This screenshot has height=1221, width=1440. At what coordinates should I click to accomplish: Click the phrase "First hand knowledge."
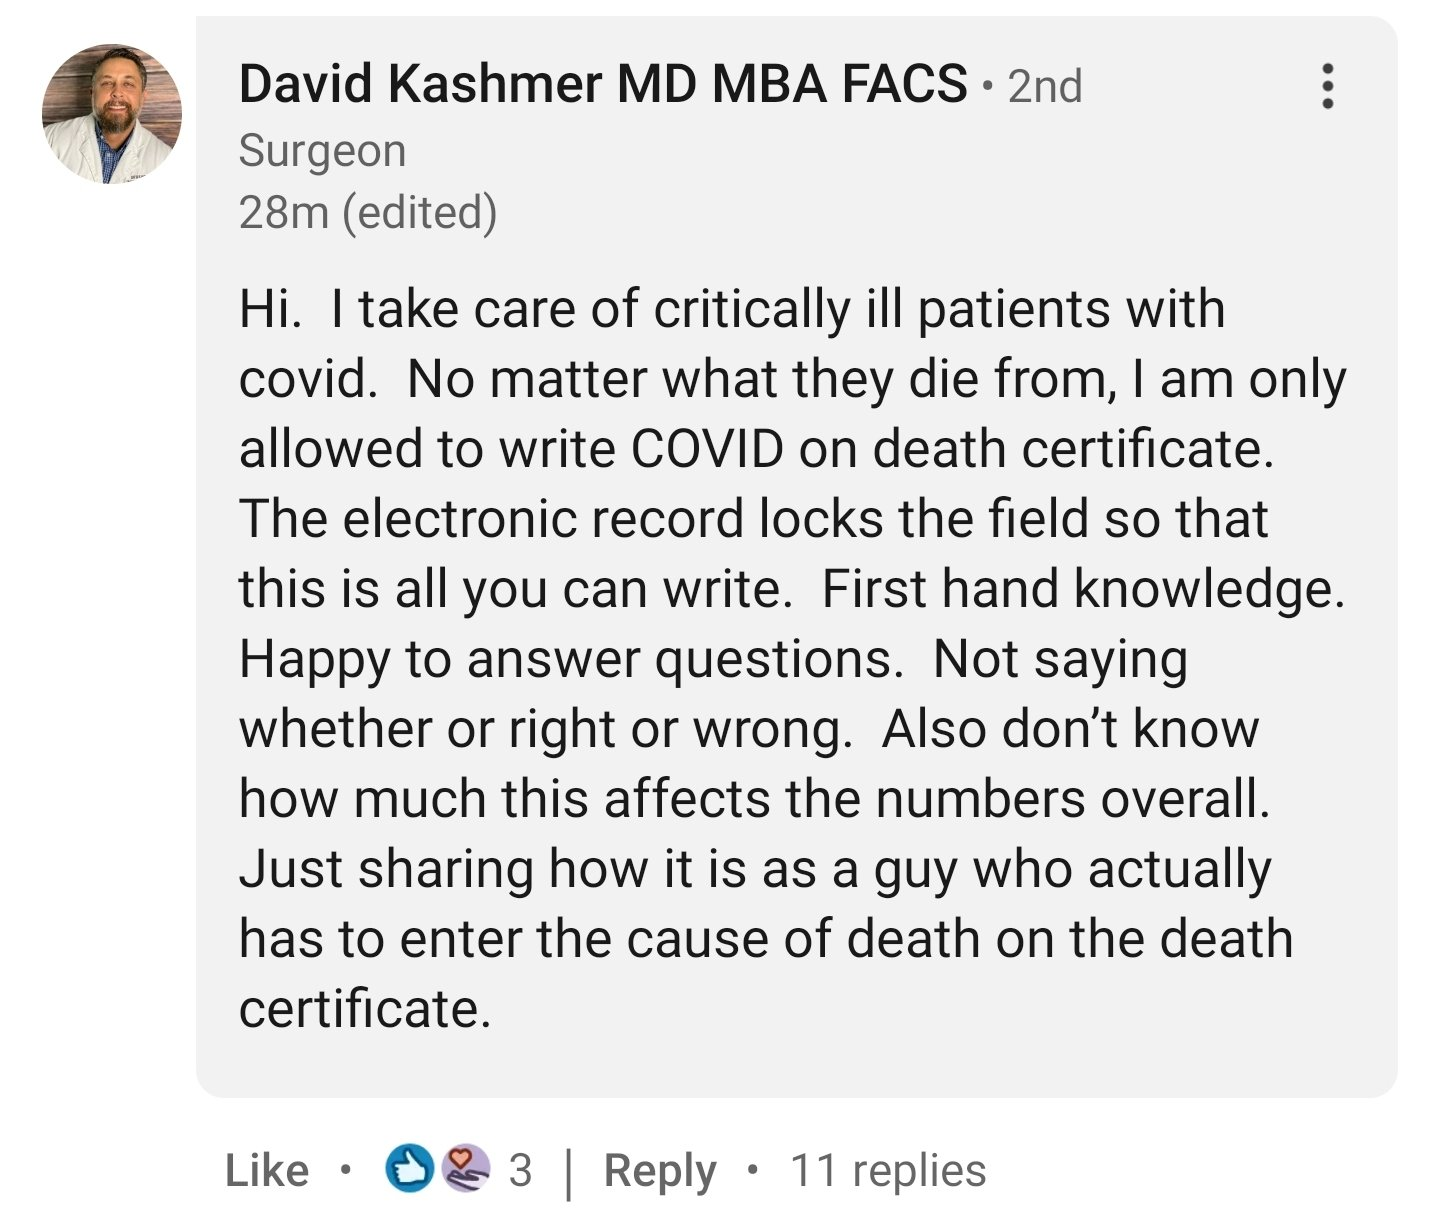point(1083,589)
